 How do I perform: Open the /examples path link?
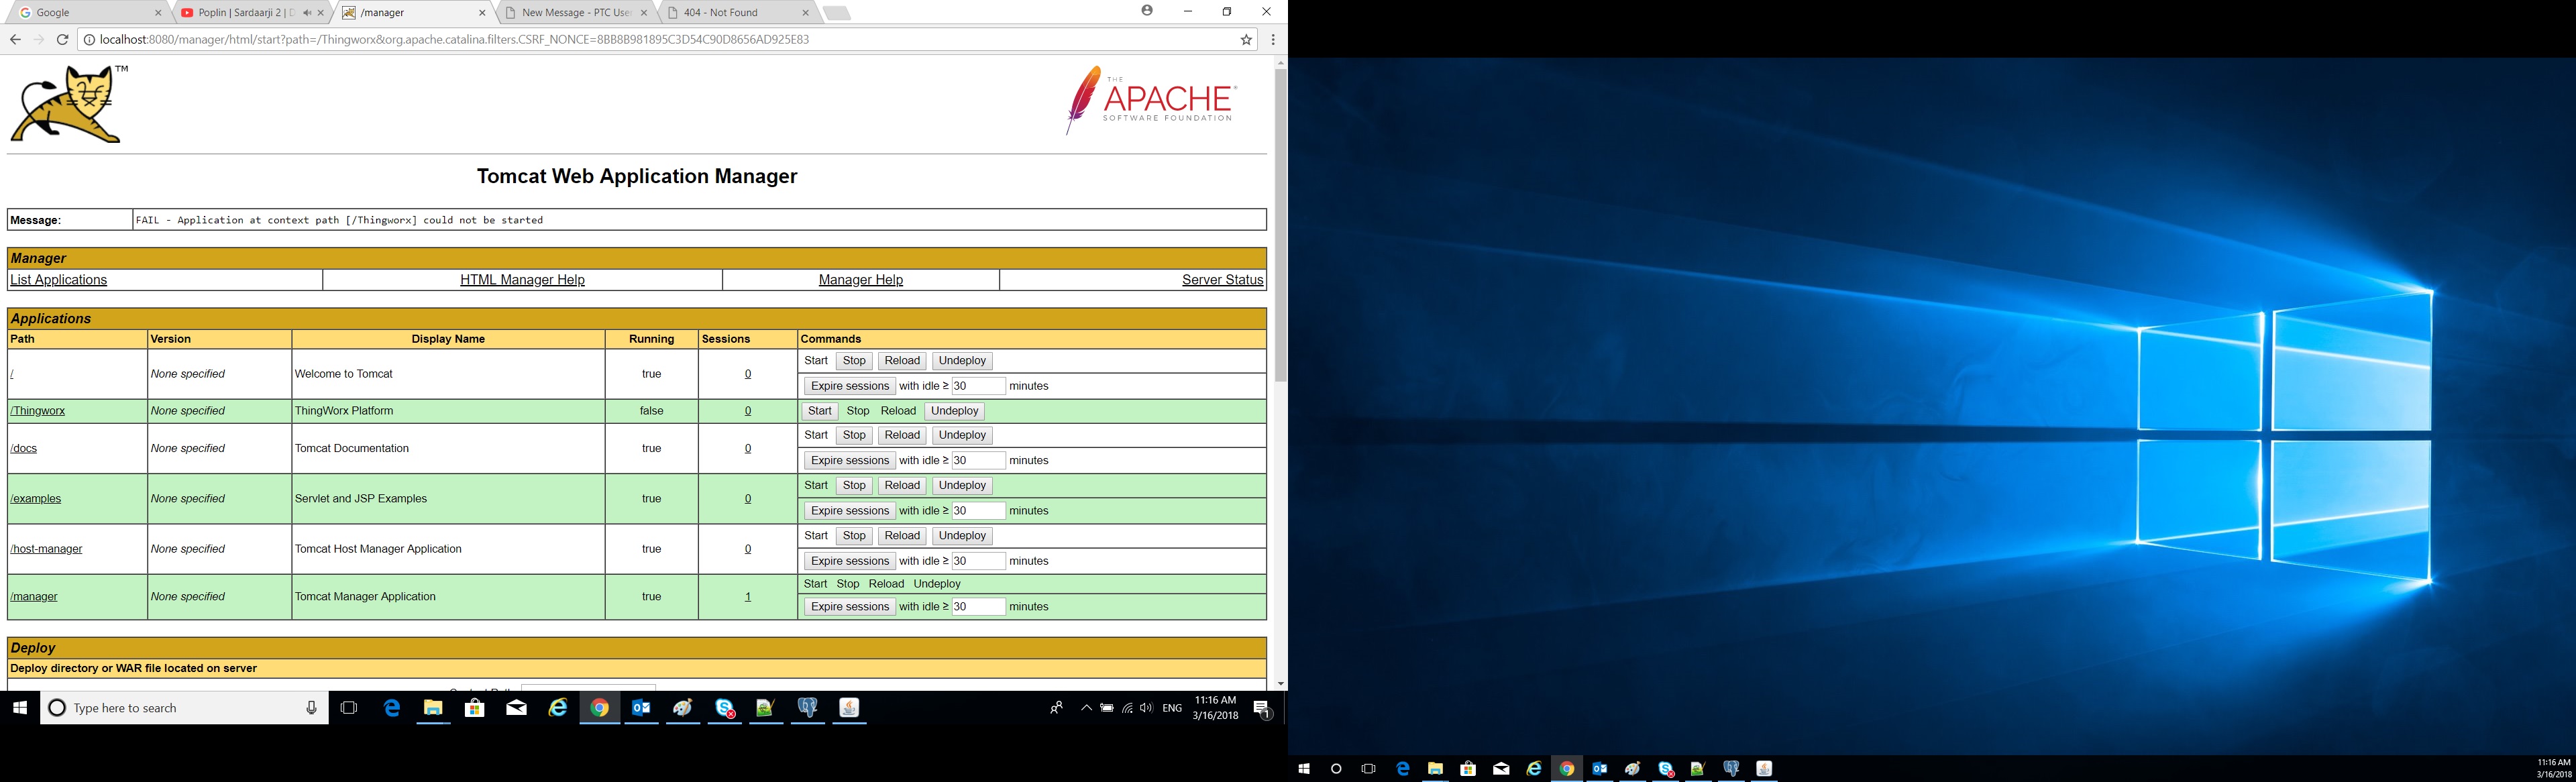[36, 499]
